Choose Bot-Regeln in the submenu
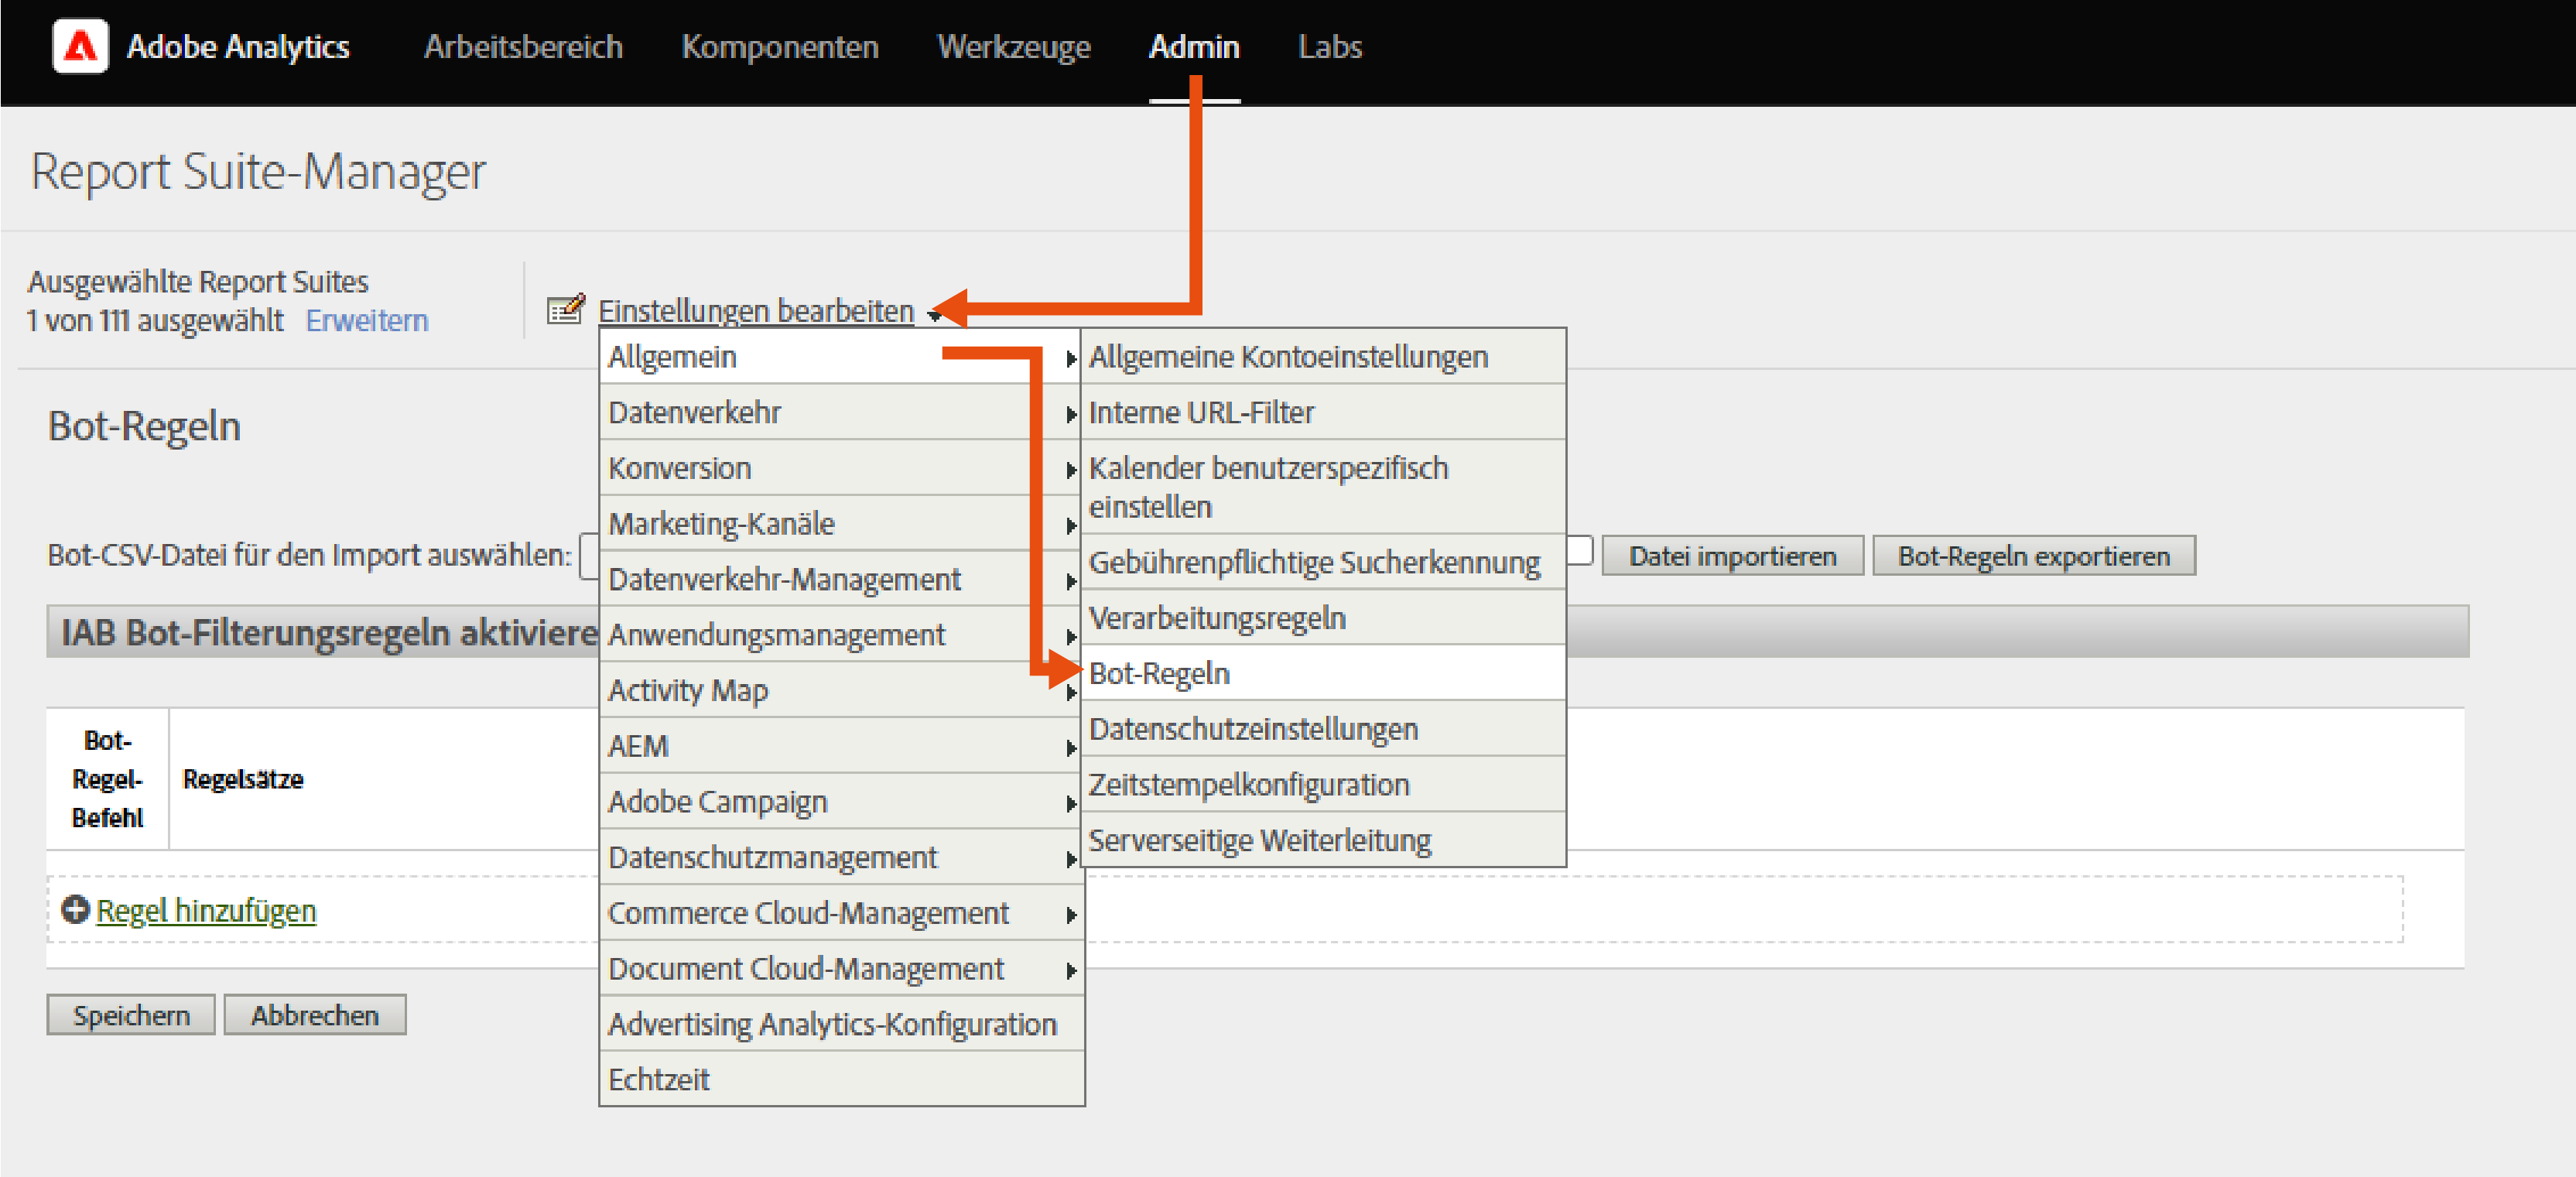 1323,673
